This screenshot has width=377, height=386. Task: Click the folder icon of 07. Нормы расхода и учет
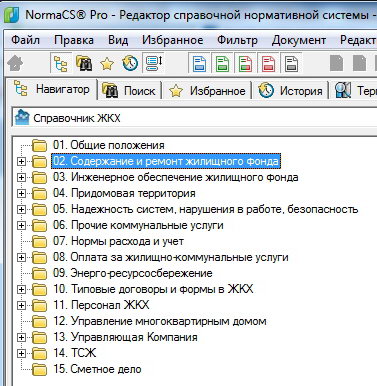click(40, 241)
